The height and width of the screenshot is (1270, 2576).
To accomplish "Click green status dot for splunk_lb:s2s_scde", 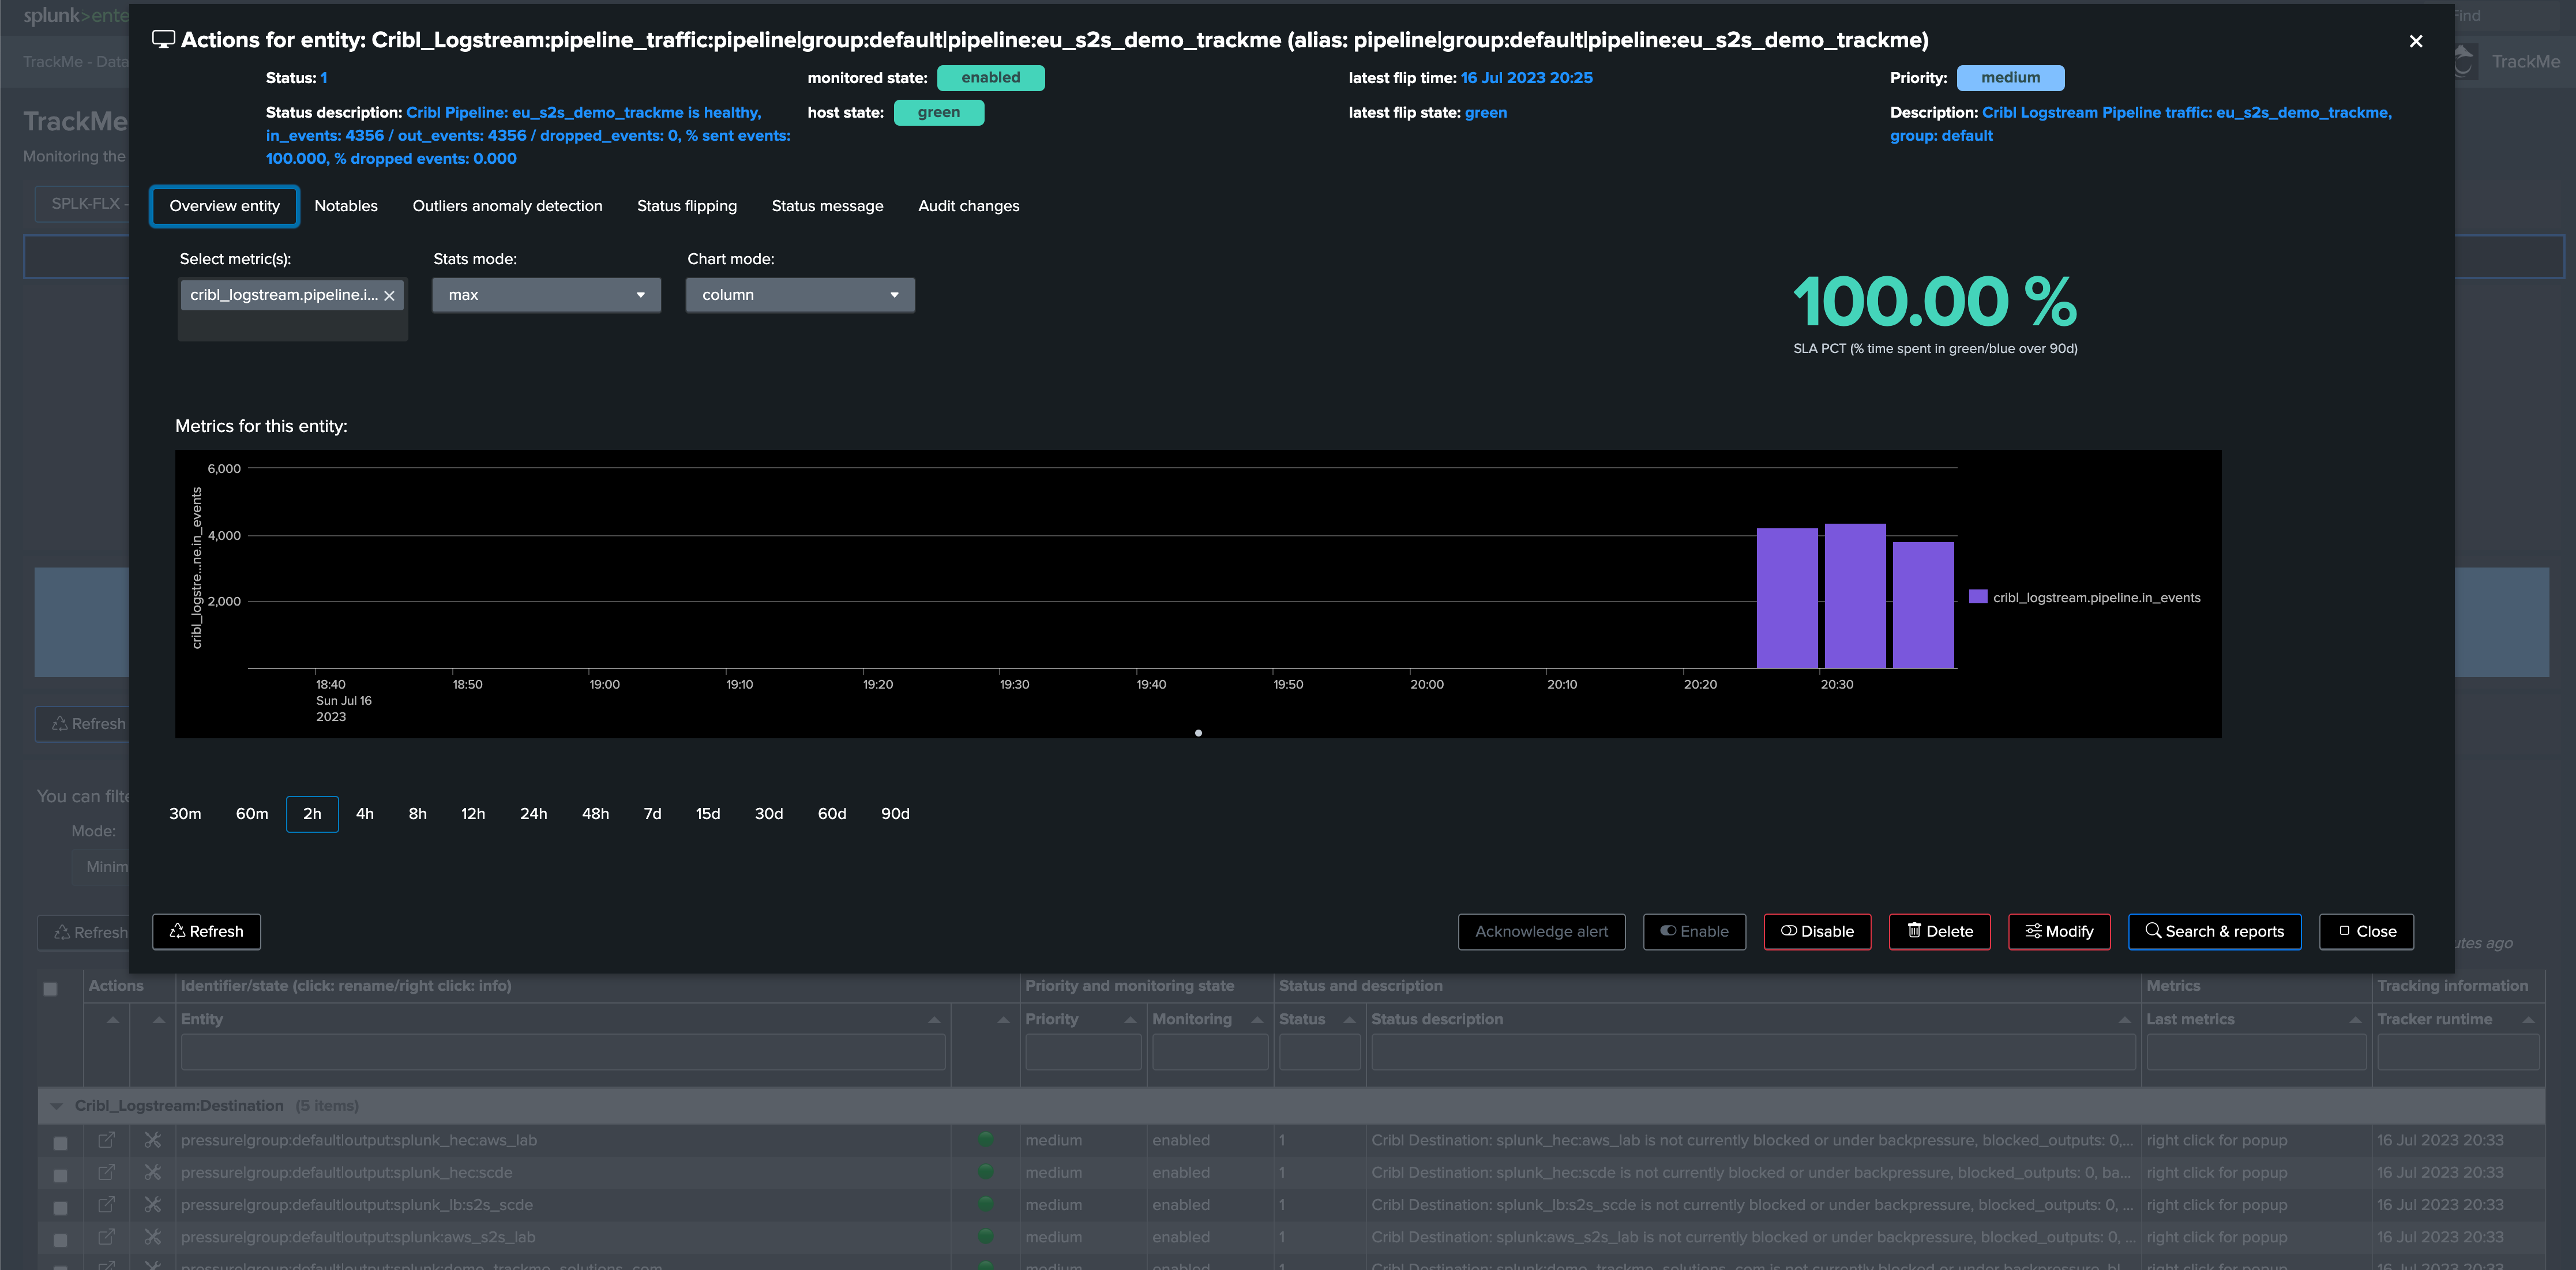I will click(x=986, y=1204).
